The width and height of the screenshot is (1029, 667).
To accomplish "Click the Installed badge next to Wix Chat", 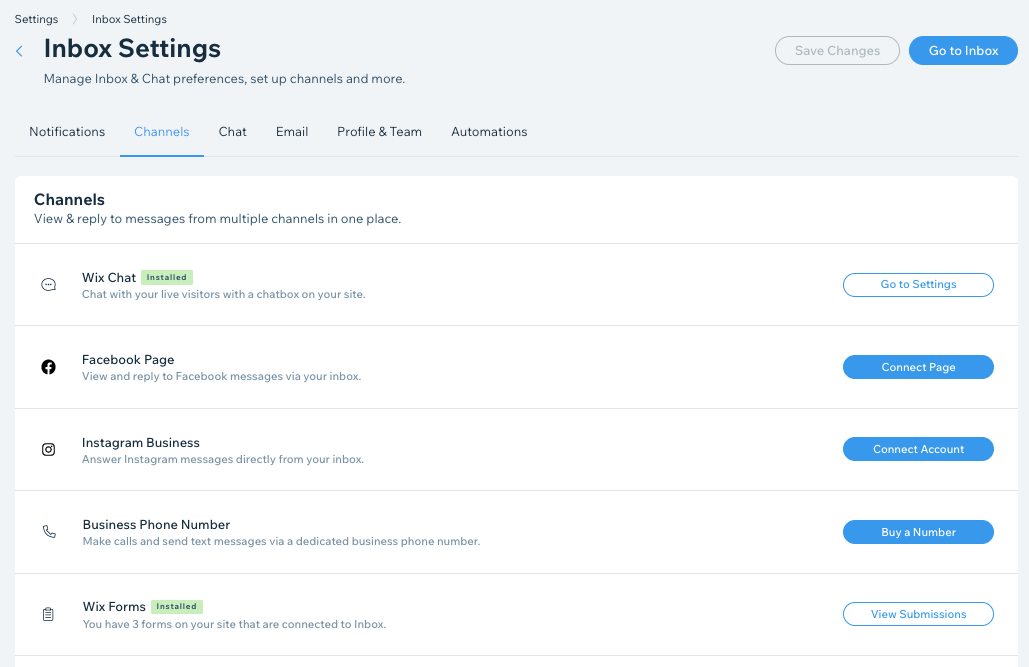I will 166,277.
